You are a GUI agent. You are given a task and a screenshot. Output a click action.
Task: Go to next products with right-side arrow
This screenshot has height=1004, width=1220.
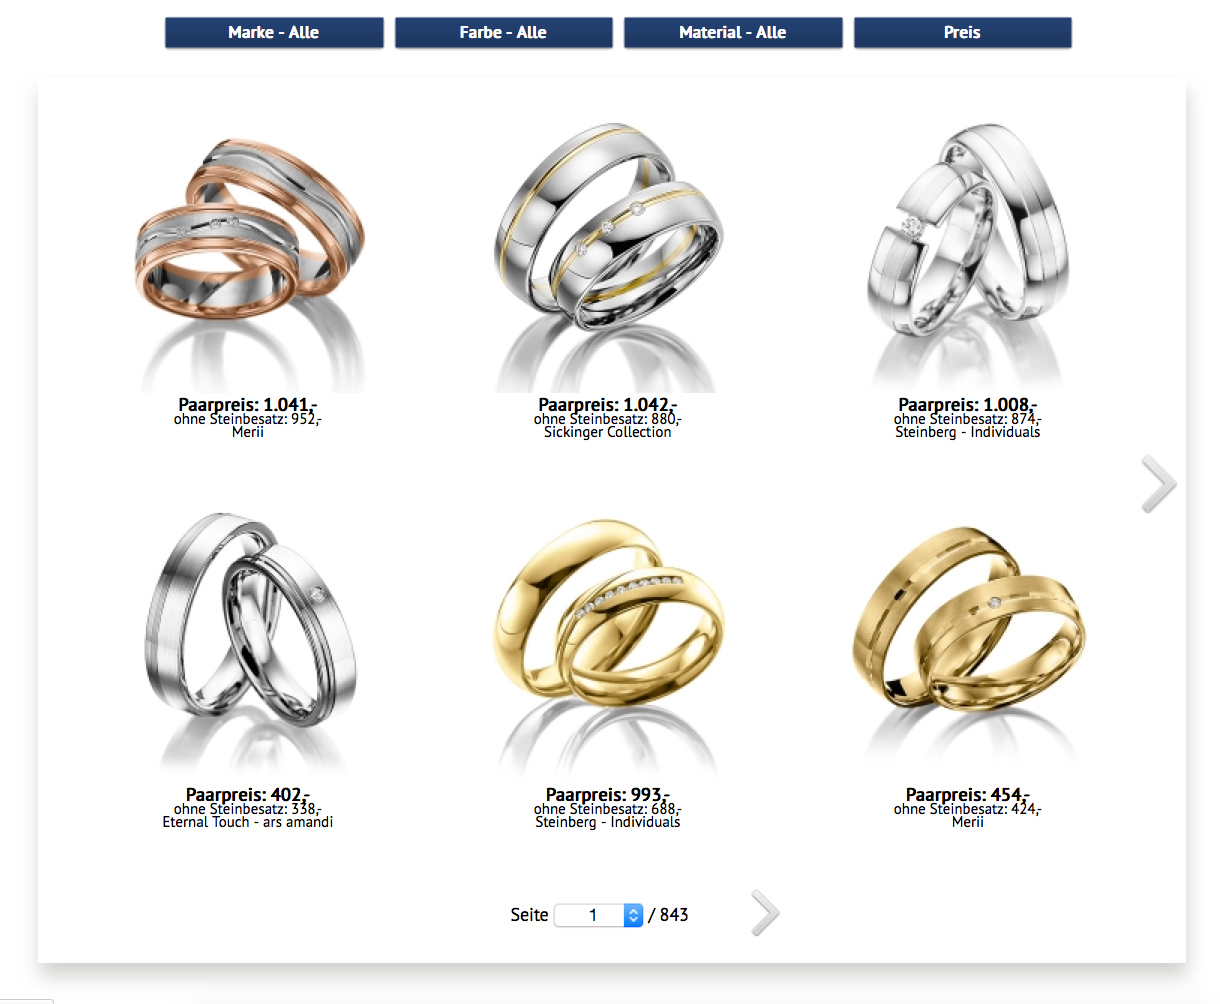click(1159, 484)
